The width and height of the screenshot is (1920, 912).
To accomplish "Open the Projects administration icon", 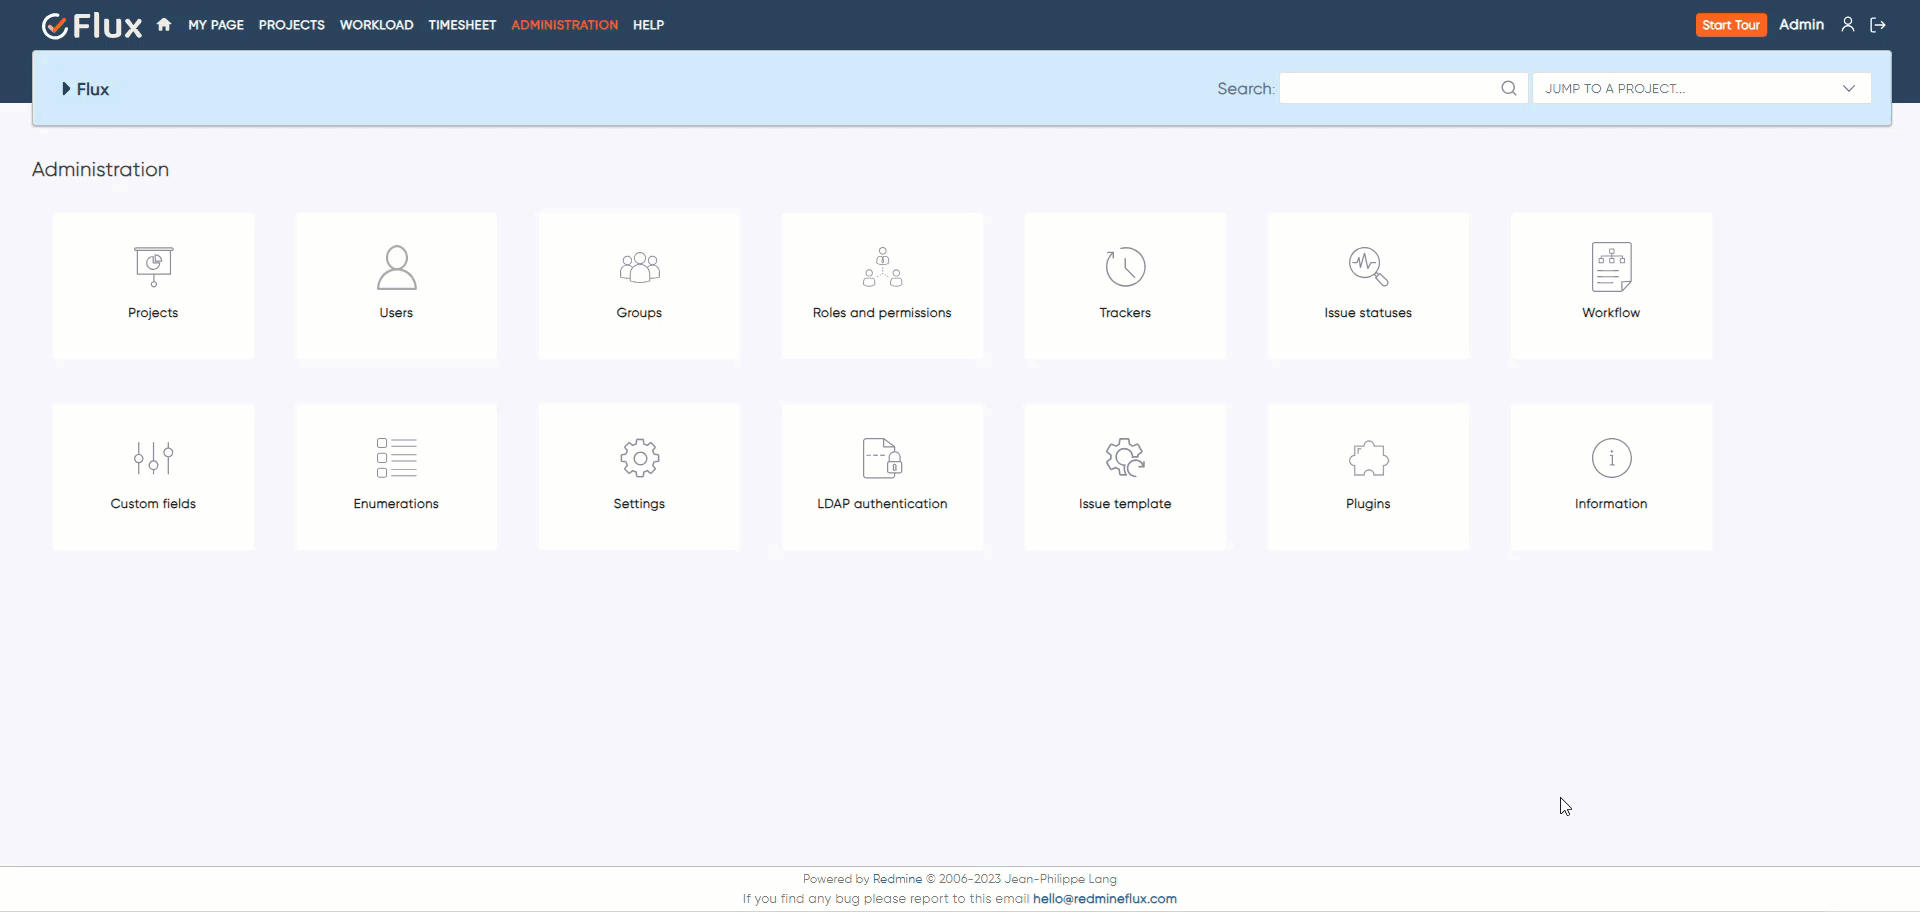I will click(153, 267).
